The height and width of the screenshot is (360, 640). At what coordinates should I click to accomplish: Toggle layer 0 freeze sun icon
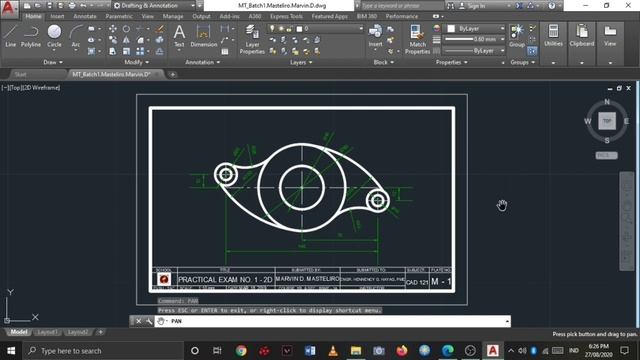tap(281, 29)
